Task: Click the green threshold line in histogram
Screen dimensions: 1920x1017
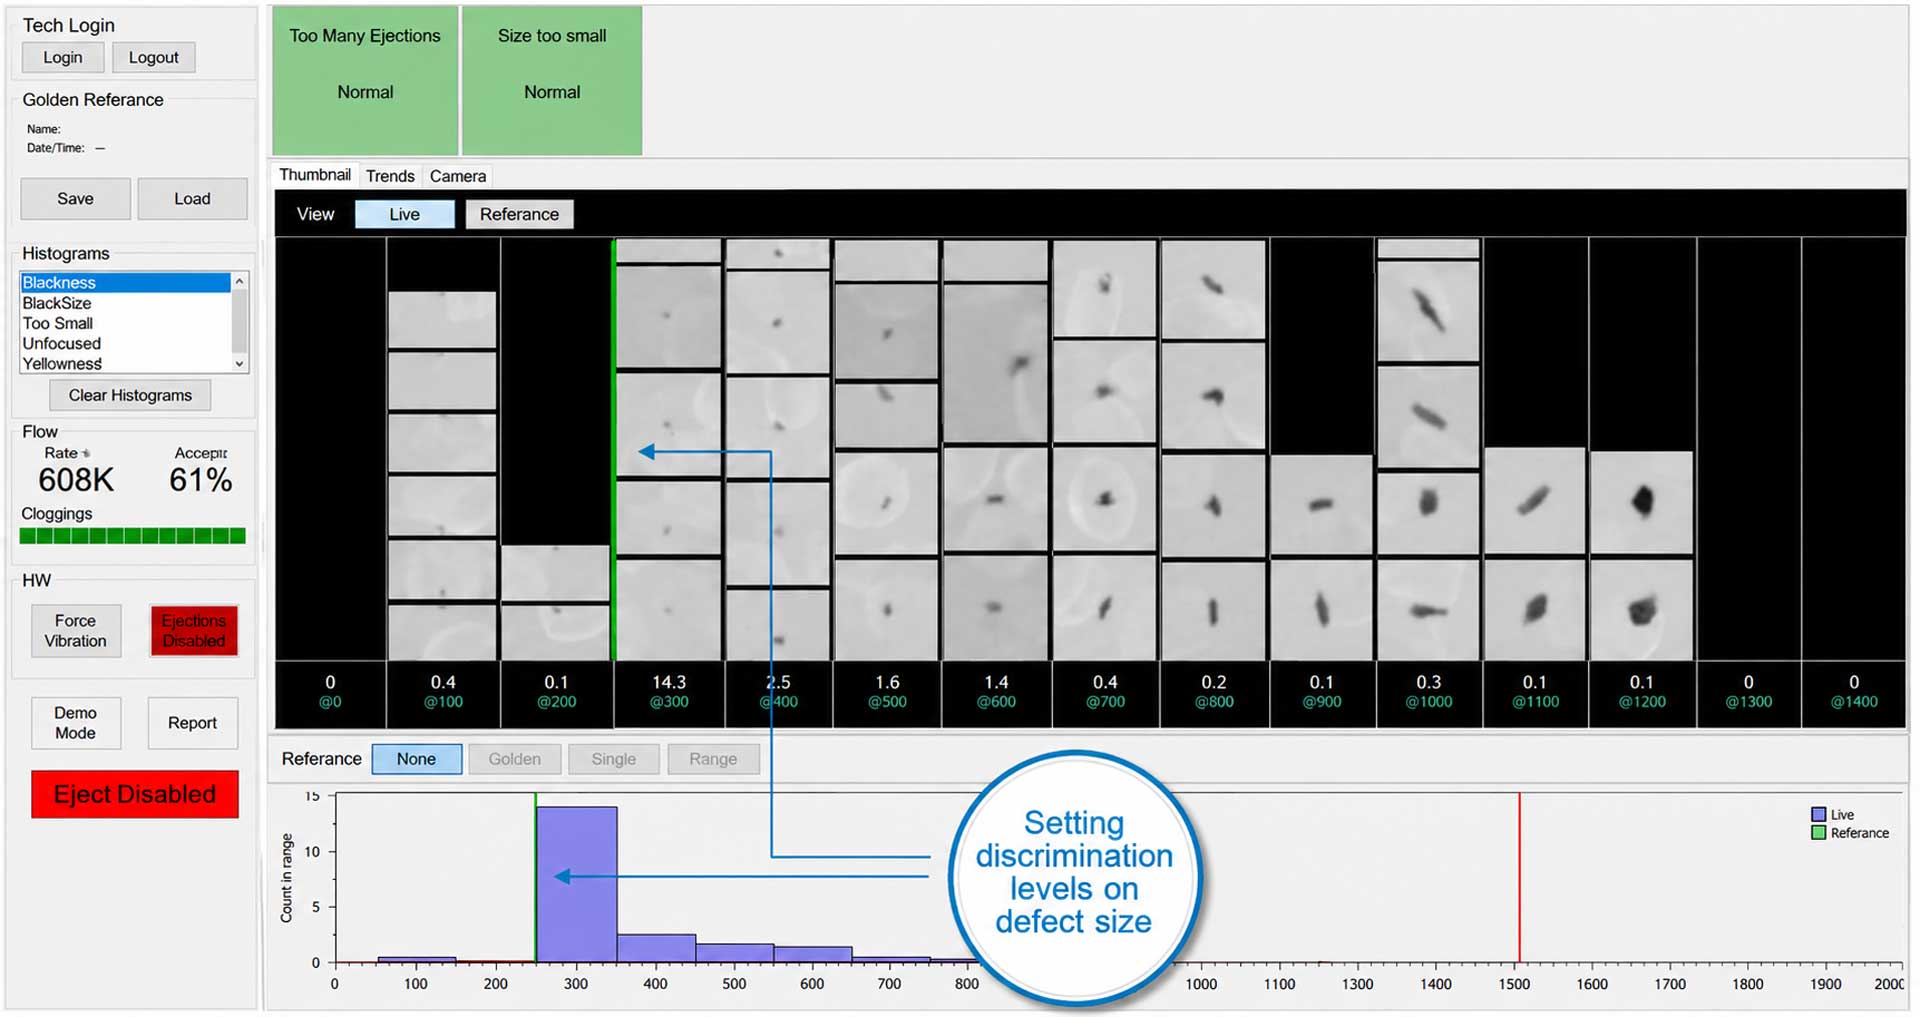Action: pos(535,878)
